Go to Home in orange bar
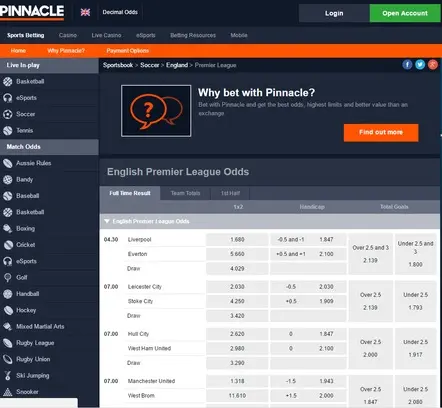This screenshot has height=408, width=442. click(18, 51)
